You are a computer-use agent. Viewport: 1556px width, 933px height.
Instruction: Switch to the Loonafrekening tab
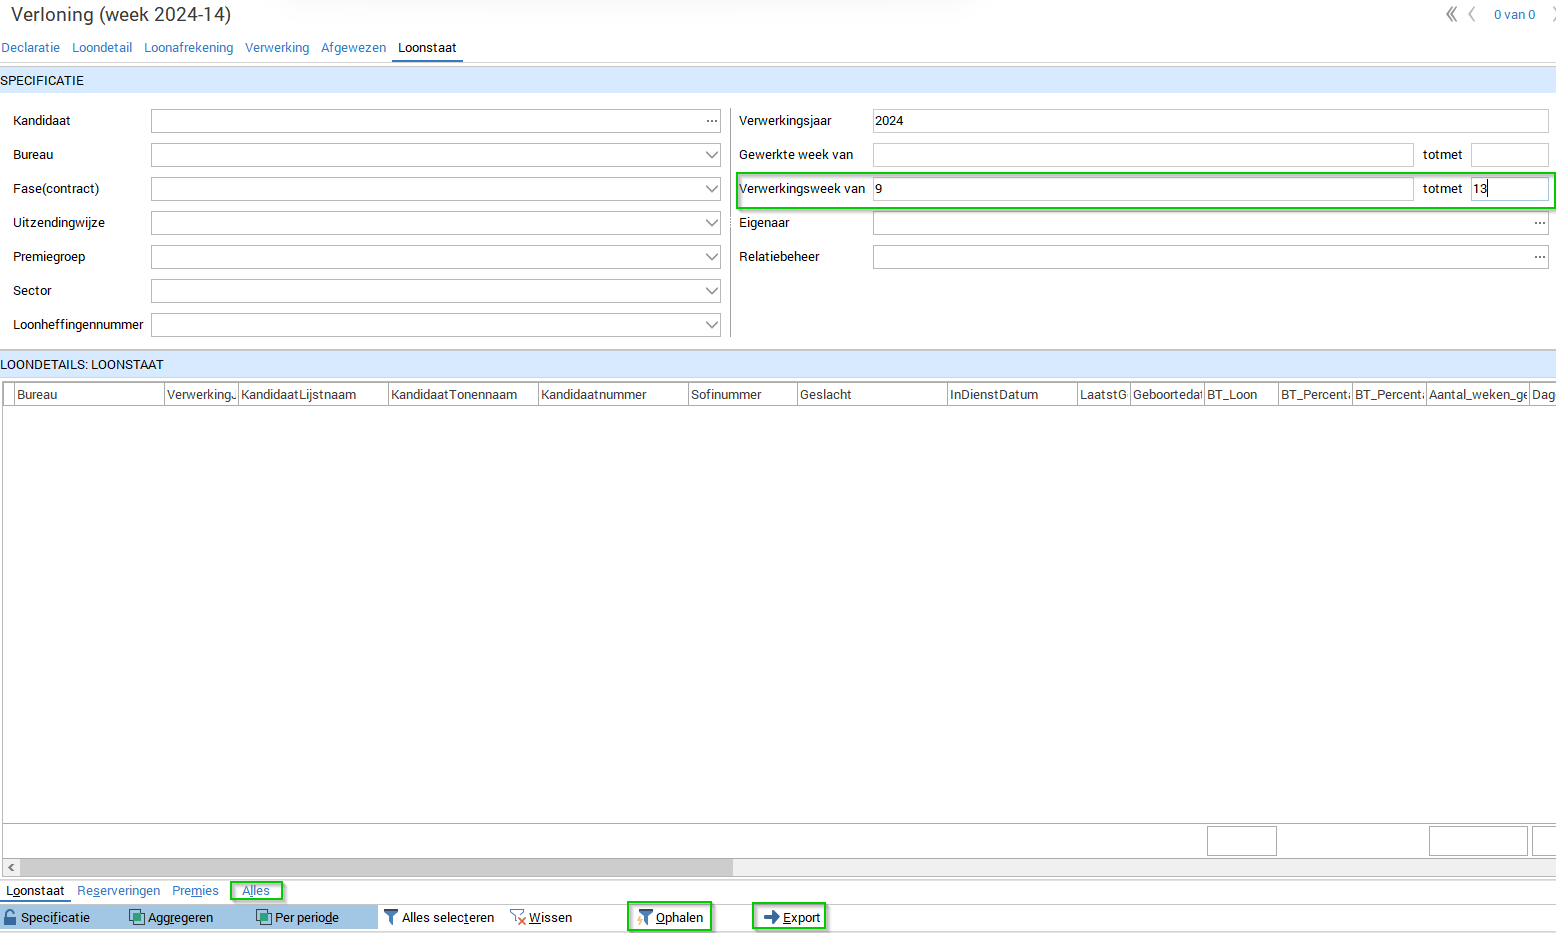click(188, 48)
